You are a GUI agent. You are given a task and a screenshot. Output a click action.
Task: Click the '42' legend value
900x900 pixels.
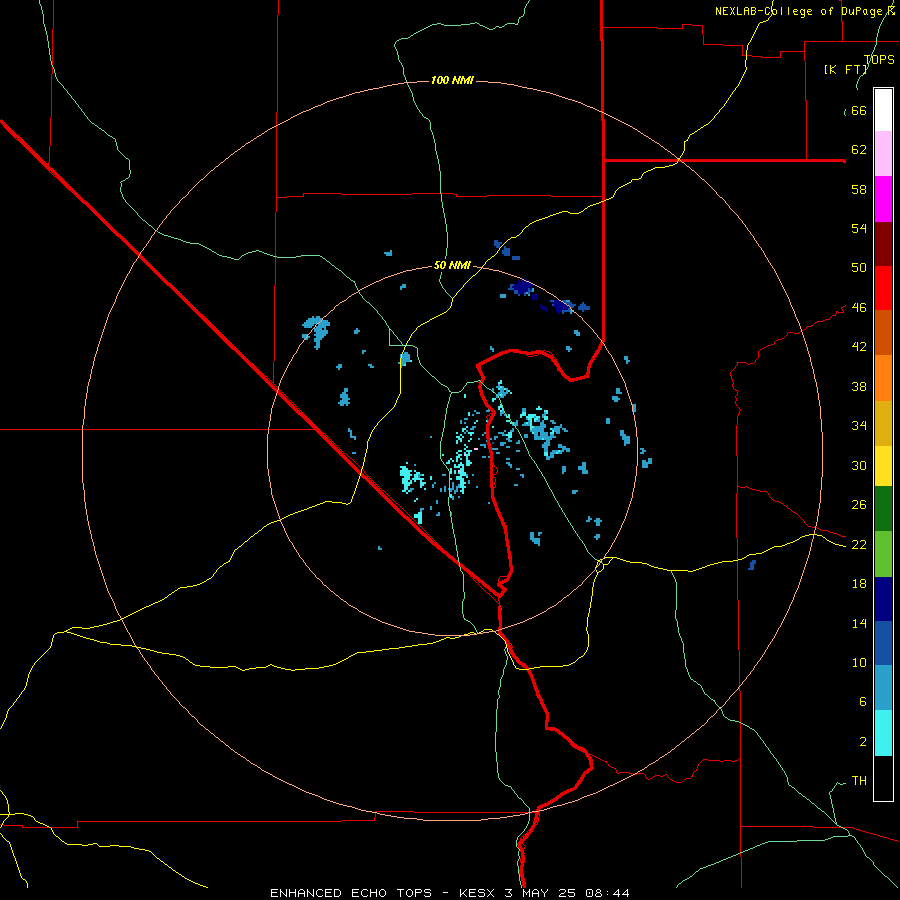859,347
